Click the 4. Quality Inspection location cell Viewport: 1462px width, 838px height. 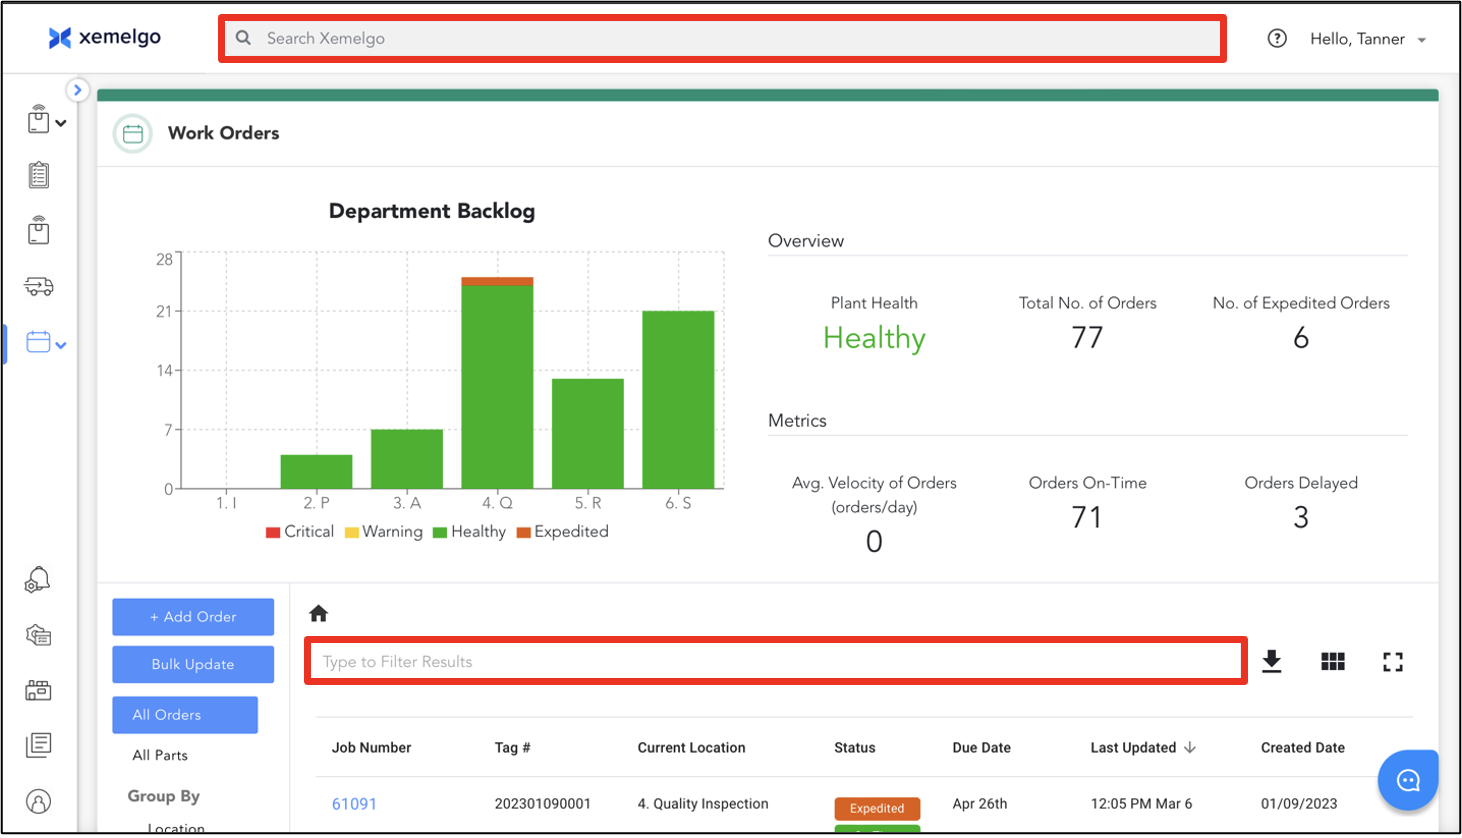(703, 804)
